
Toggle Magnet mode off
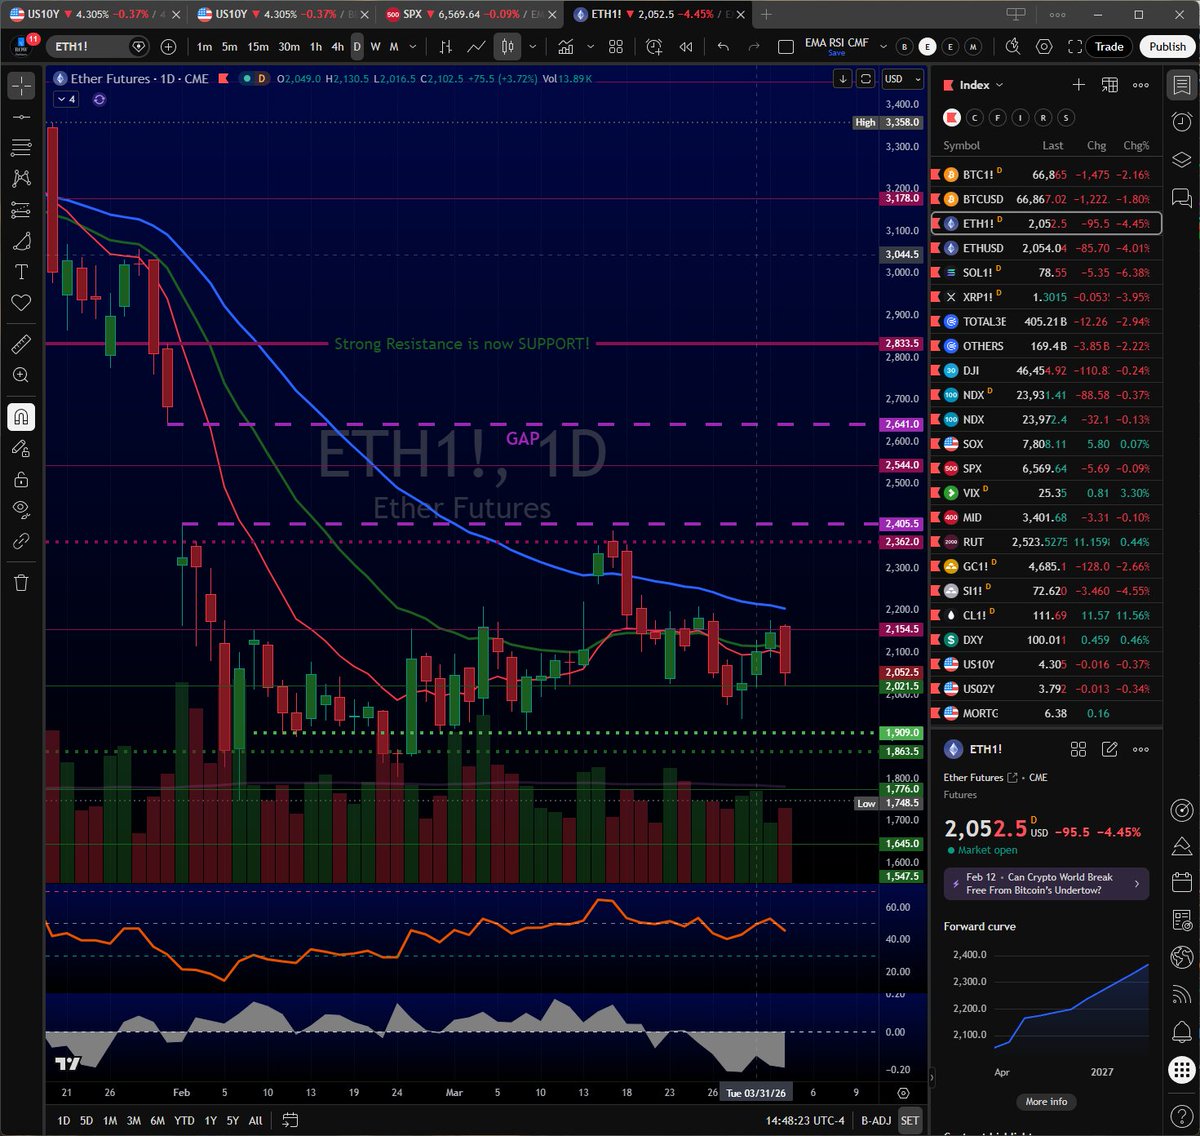(x=21, y=417)
